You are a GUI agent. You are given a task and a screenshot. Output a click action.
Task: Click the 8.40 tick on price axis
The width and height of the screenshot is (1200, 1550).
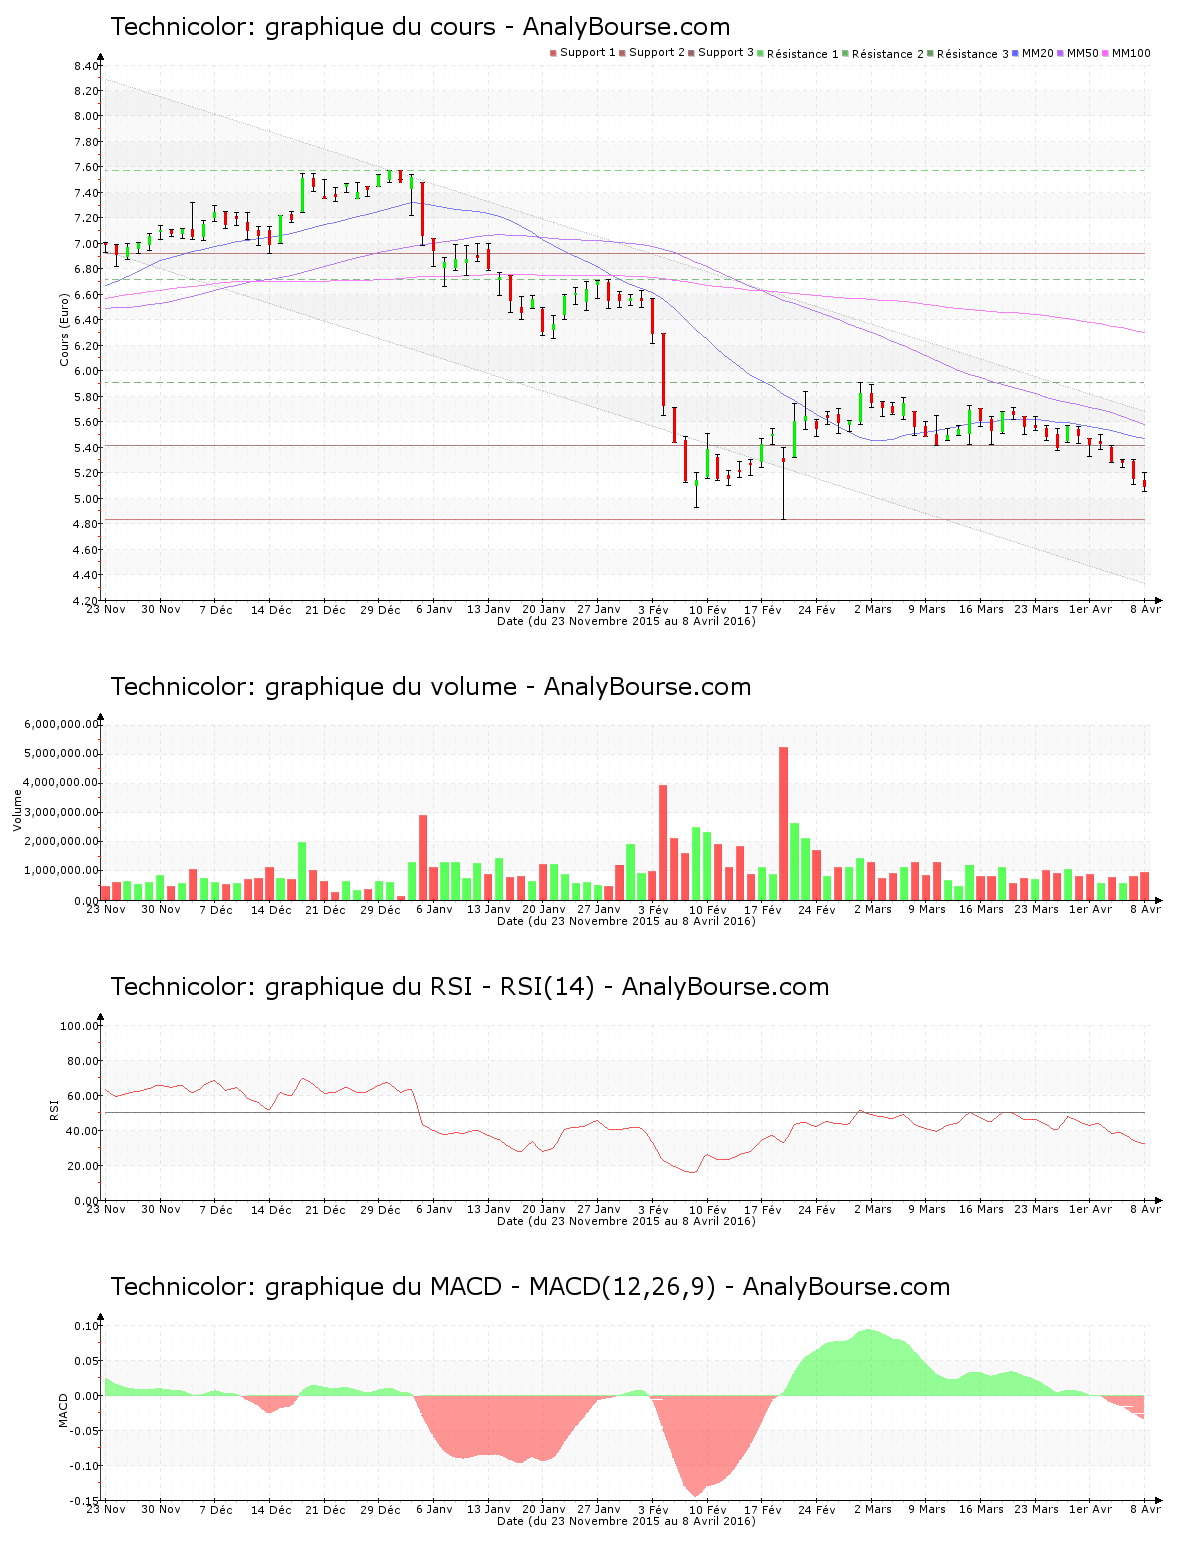coord(86,66)
